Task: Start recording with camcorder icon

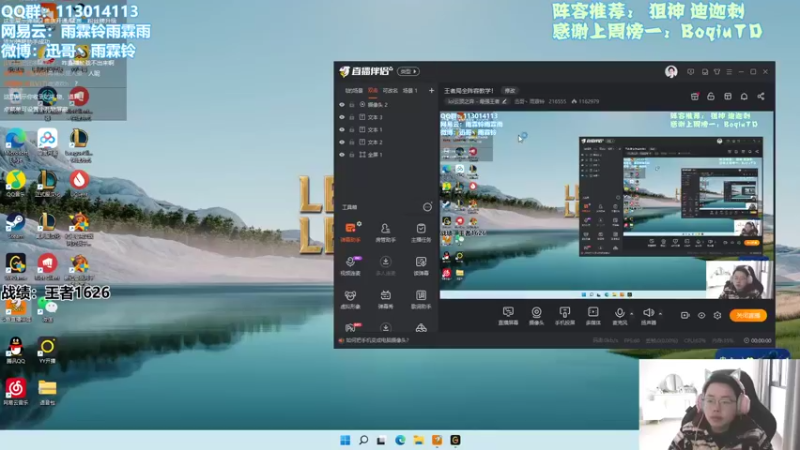Action: coord(685,315)
